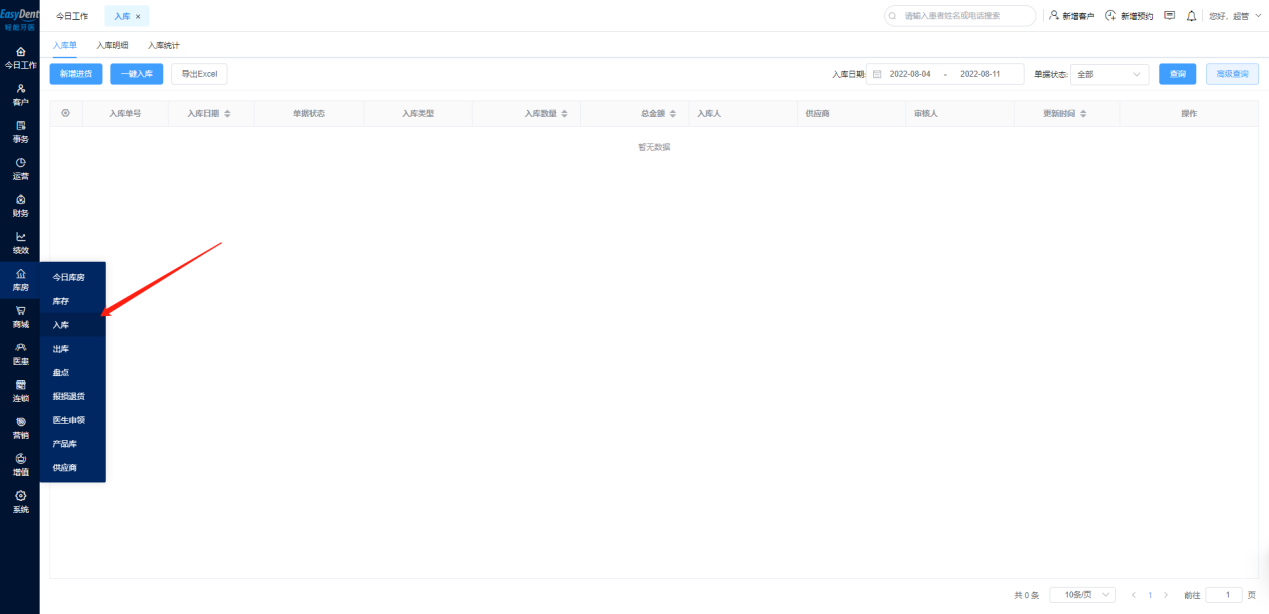Choose 盘点 in the submenu
1269x614 pixels.
(x=73, y=372)
